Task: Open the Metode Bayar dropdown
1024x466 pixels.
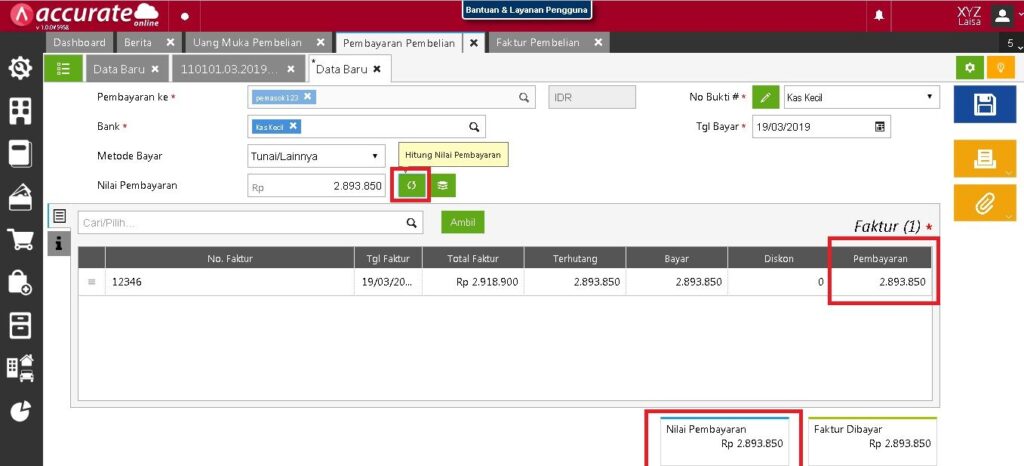Action: pos(316,156)
